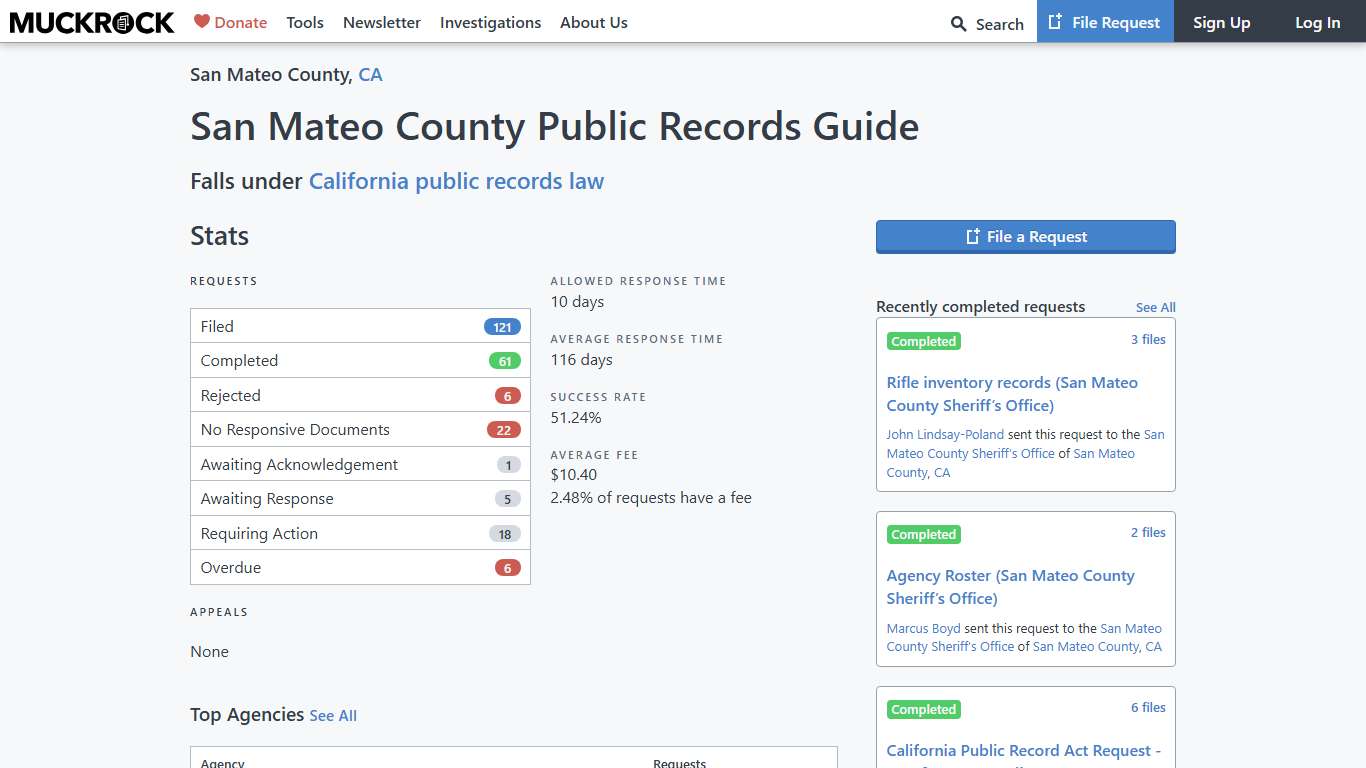Screen dimensions: 1366x768
Task: Open the Rifle inventory records request
Action: coord(1011,393)
